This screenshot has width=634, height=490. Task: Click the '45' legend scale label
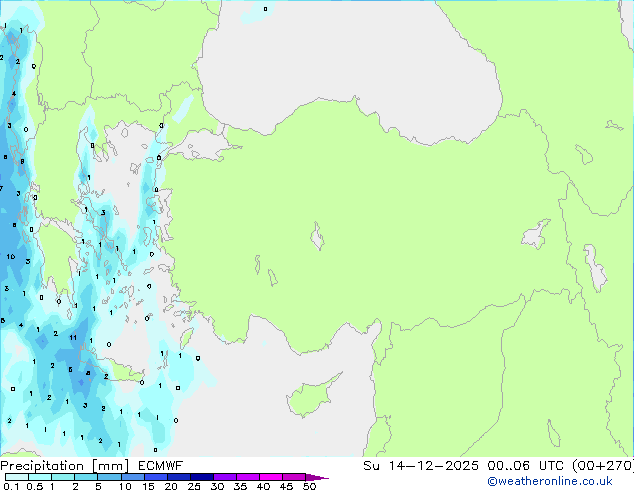(286, 486)
